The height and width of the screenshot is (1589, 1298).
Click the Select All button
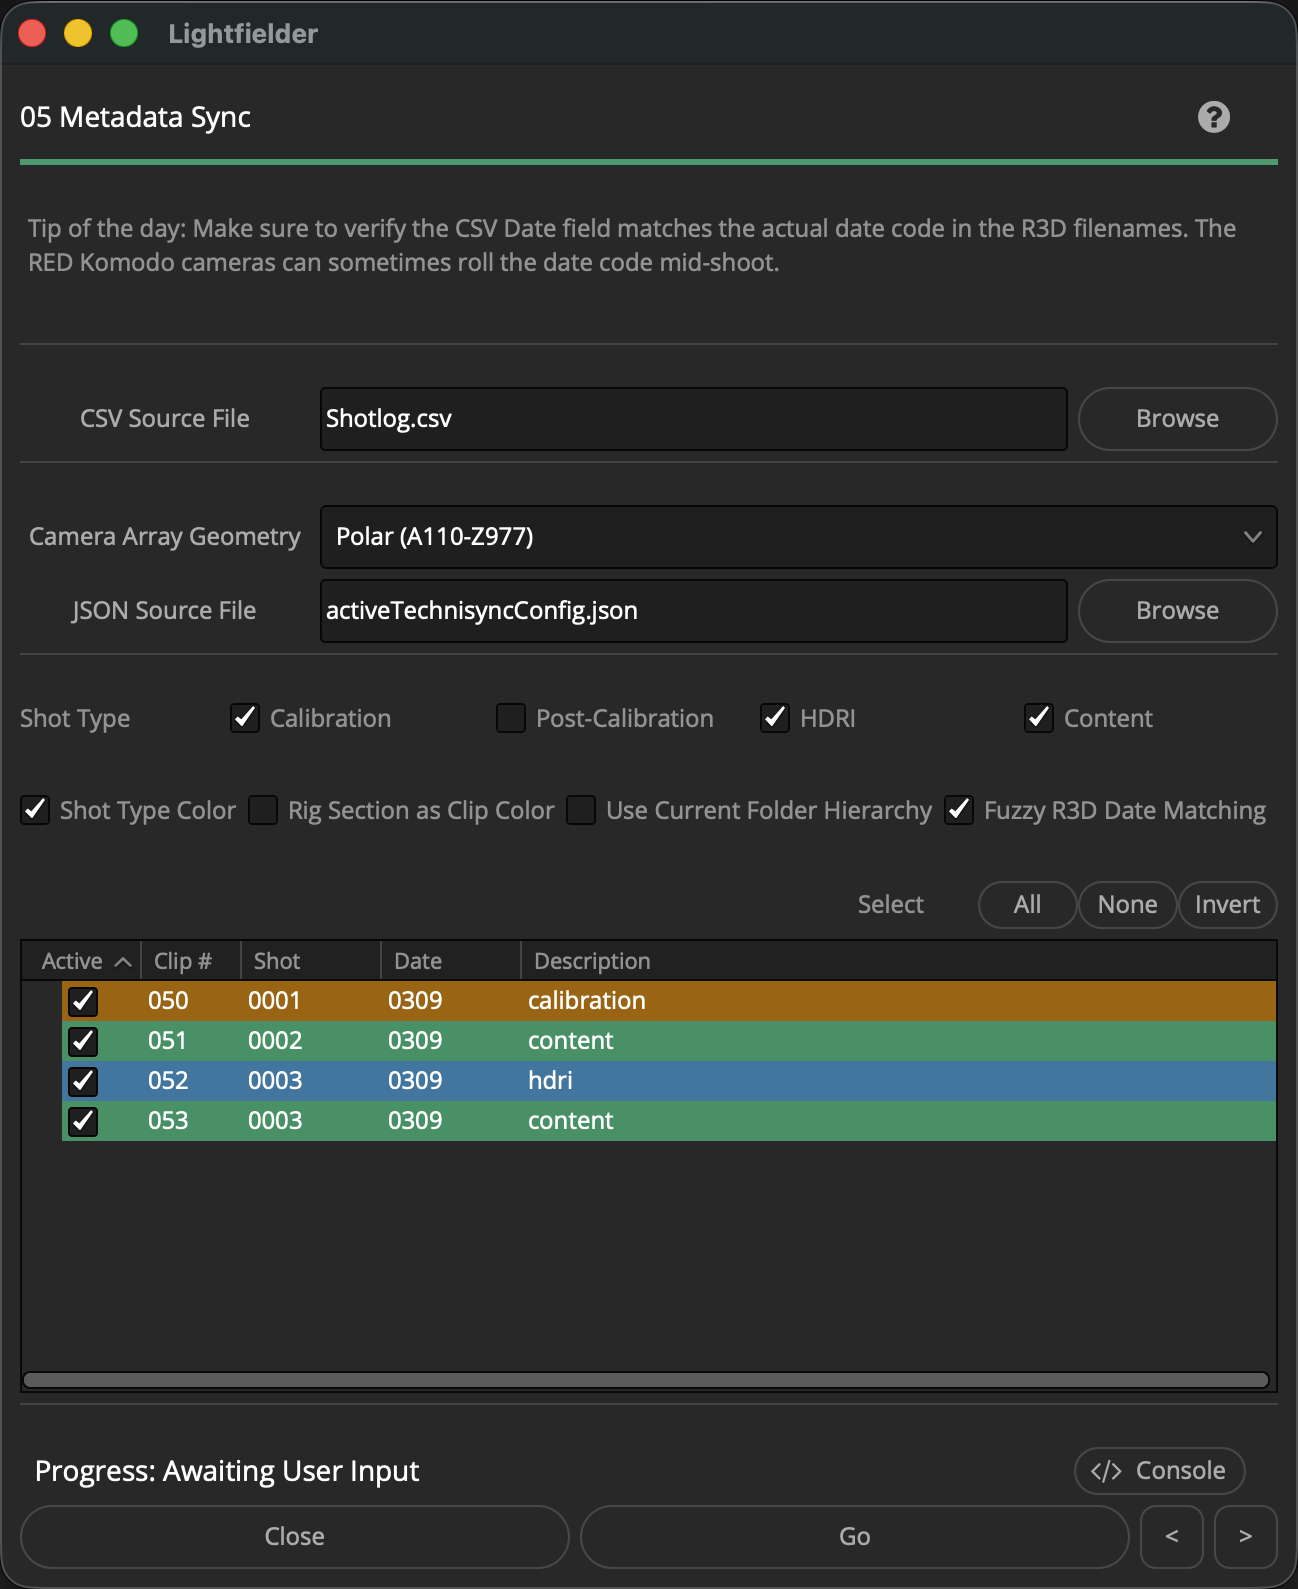pyautogui.click(x=1027, y=905)
